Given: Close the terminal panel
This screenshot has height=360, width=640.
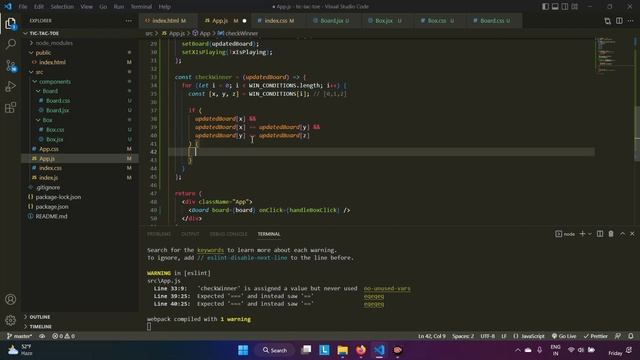Looking at the screenshot, I should point(632,234).
